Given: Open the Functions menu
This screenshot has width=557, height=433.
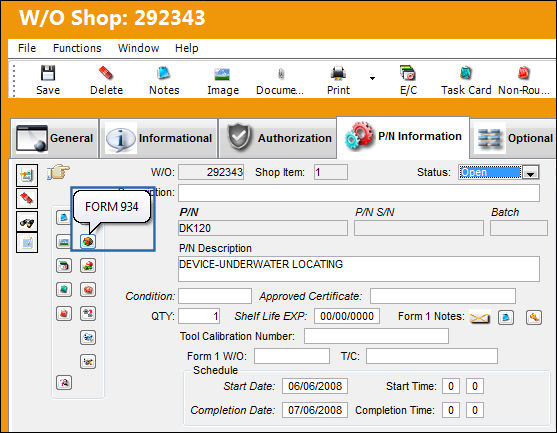Looking at the screenshot, I should tap(77, 48).
